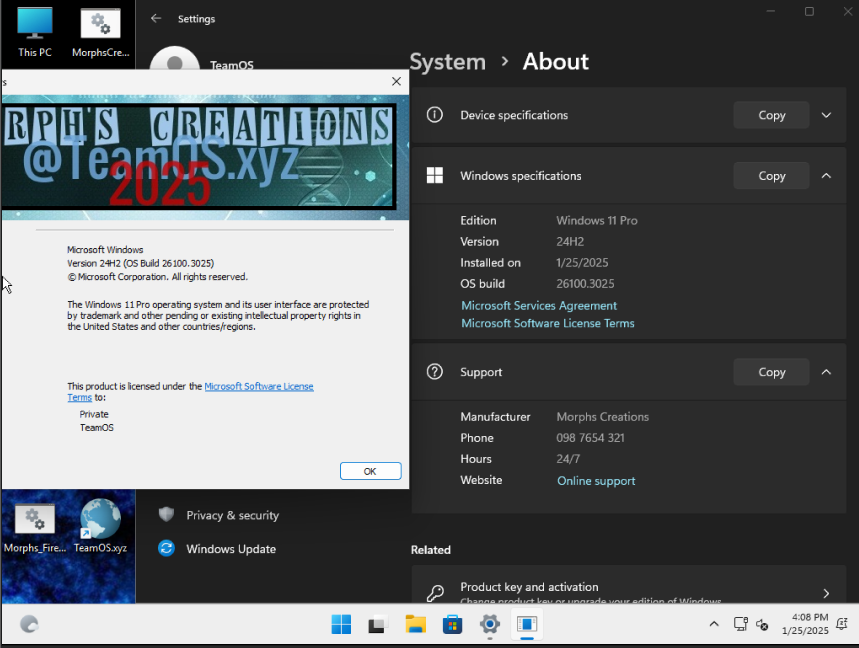859x648 pixels.
Task: Click the TeamOS licensee name in winver dialog
Action: coord(97,428)
